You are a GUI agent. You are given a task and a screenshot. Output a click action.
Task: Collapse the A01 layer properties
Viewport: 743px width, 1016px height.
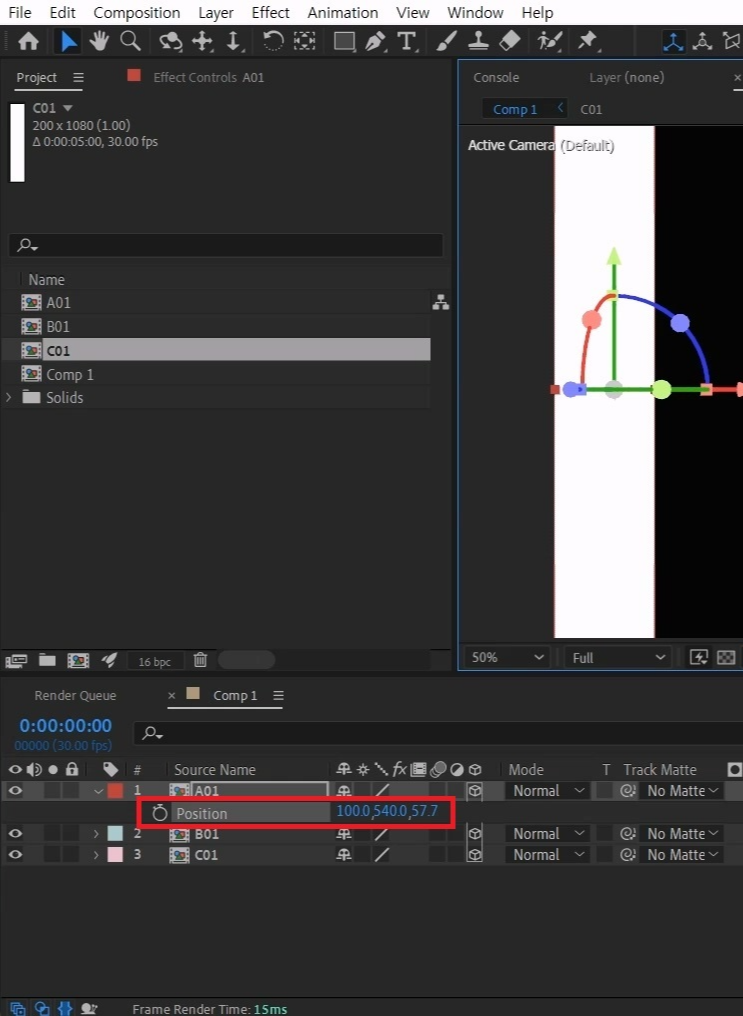click(98, 791)
